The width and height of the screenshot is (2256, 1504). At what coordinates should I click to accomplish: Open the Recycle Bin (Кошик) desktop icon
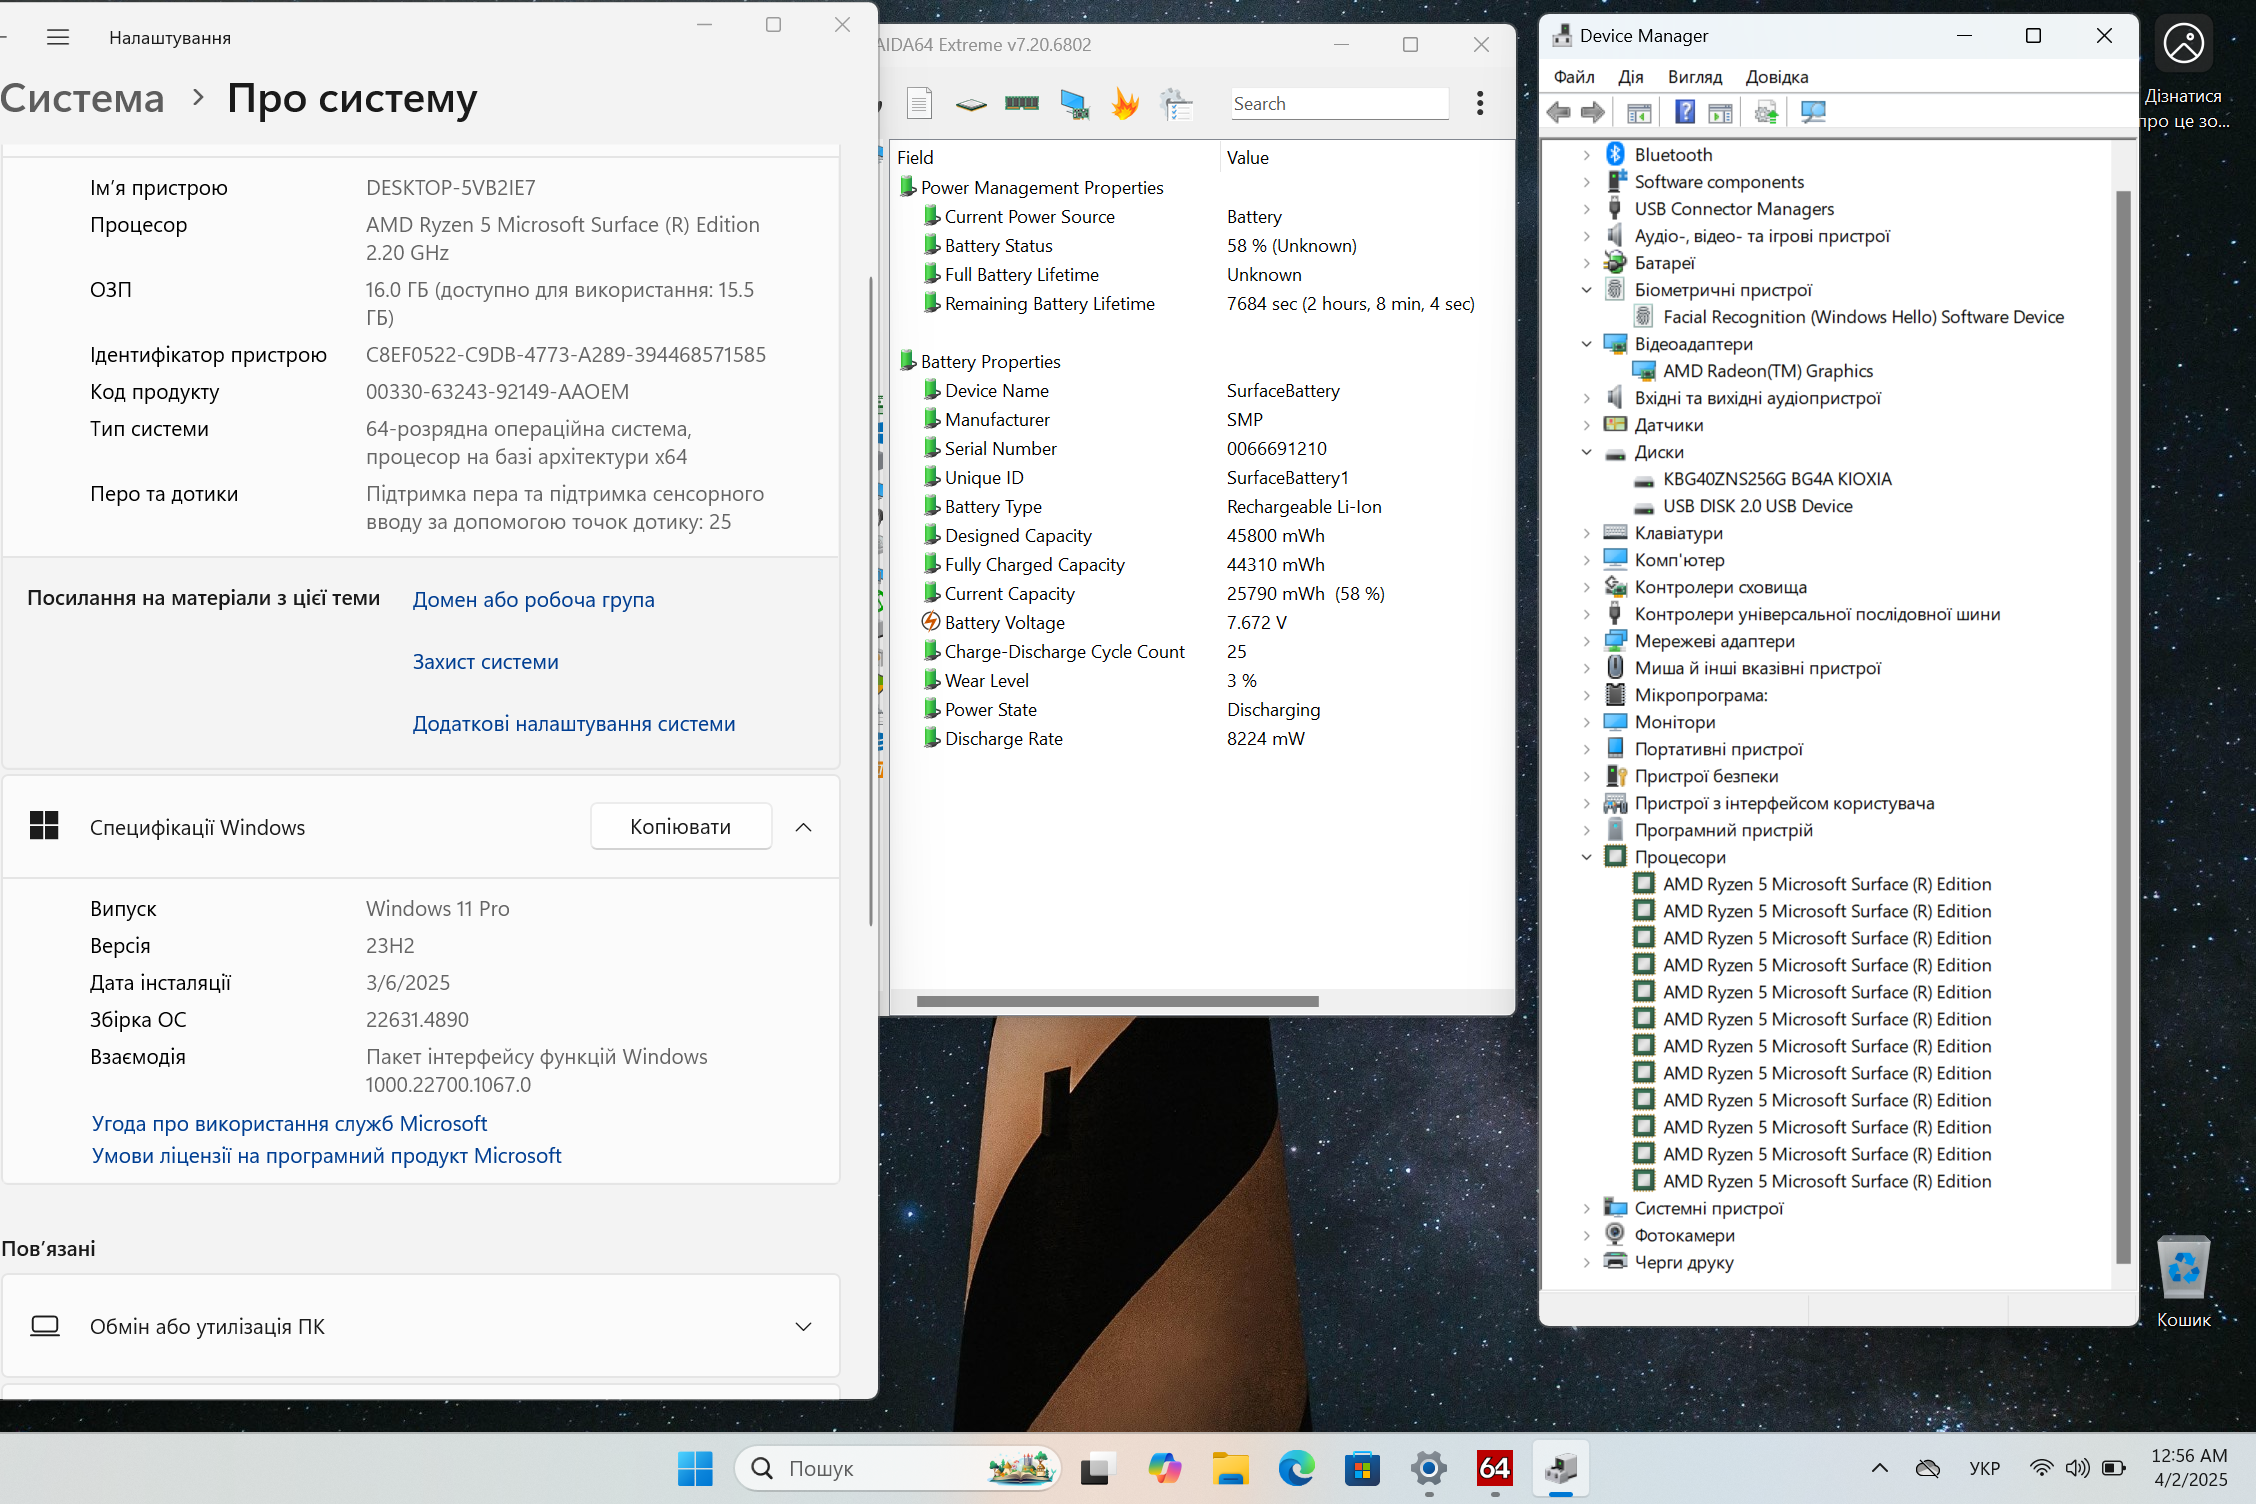[2184, 1282]
